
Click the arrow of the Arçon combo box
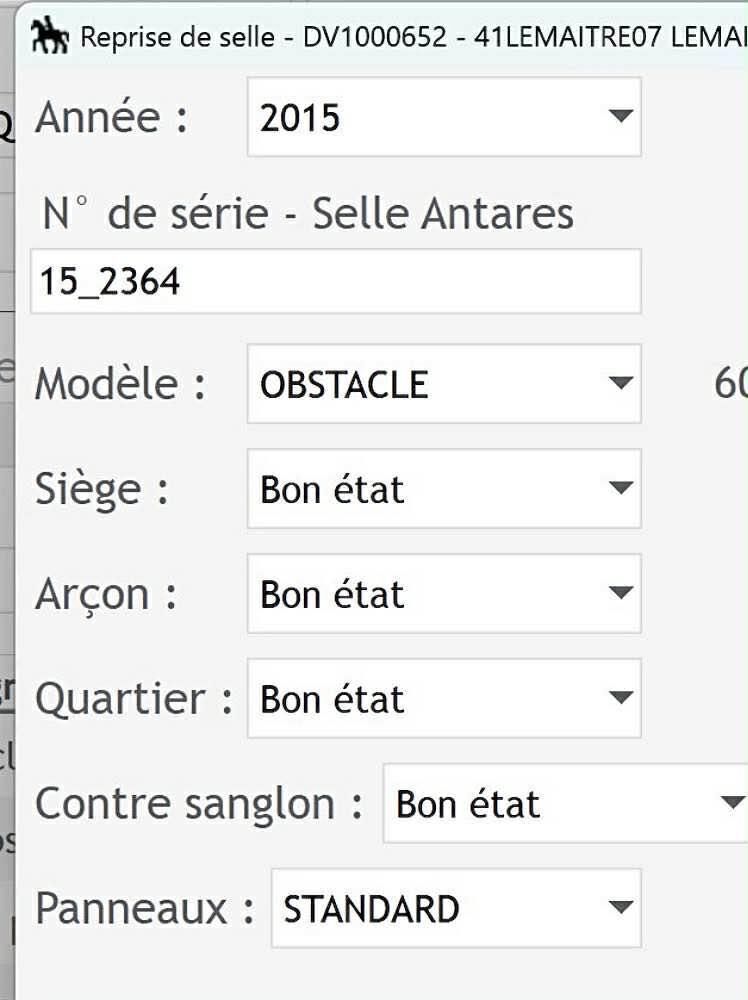[x=621, y=593]
